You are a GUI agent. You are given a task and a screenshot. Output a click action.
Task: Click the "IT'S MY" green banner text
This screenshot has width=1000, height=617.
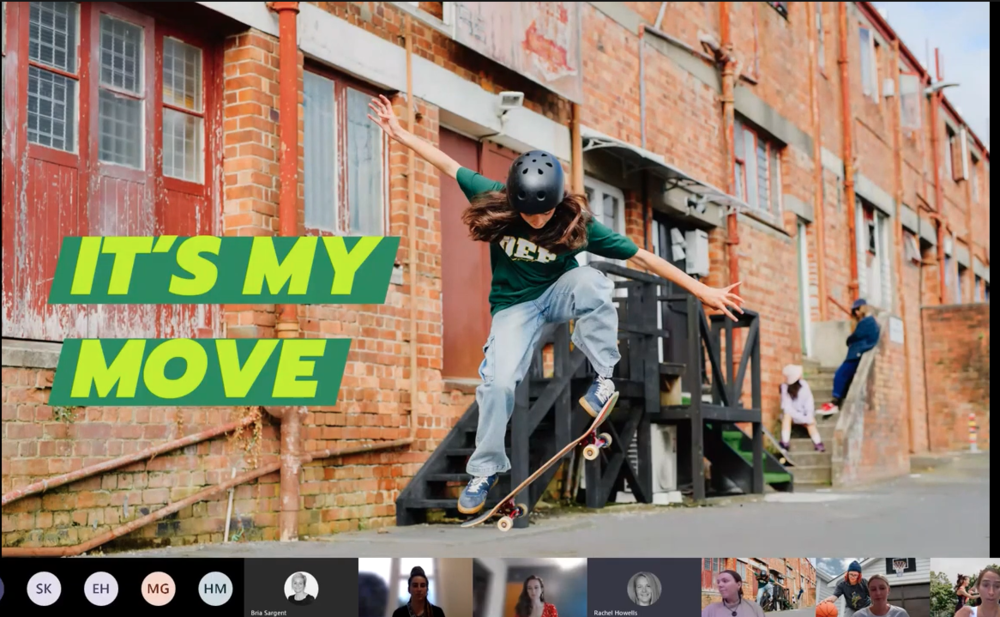[225, 269]
